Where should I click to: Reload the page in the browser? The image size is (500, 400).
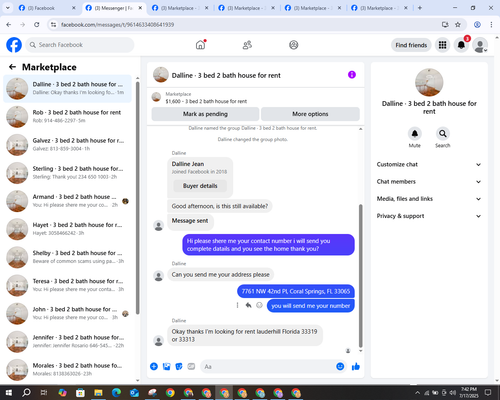(37, 24)
